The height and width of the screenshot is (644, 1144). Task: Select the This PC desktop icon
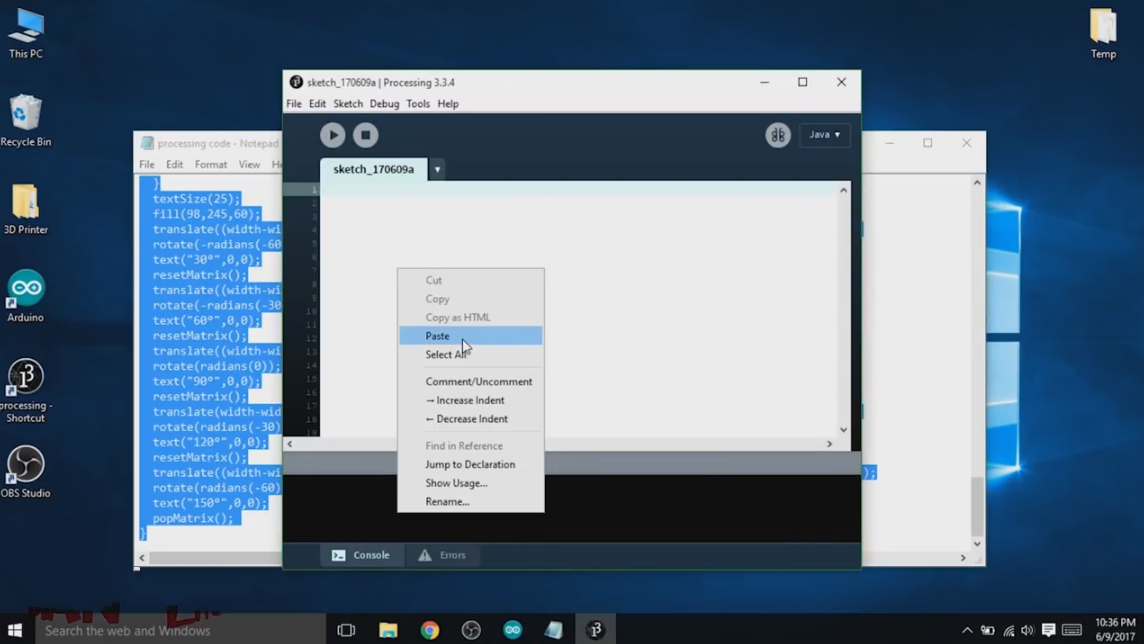(x=26, y=34)
